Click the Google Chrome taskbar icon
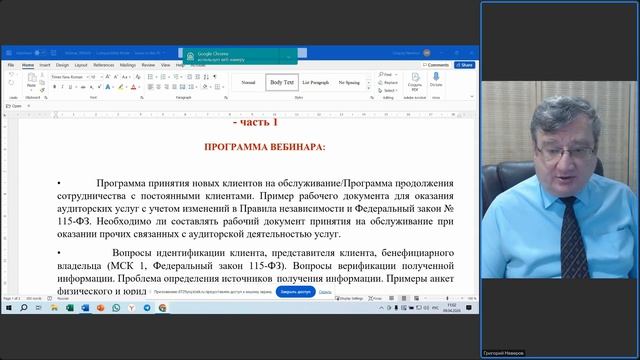 (162, 308)
